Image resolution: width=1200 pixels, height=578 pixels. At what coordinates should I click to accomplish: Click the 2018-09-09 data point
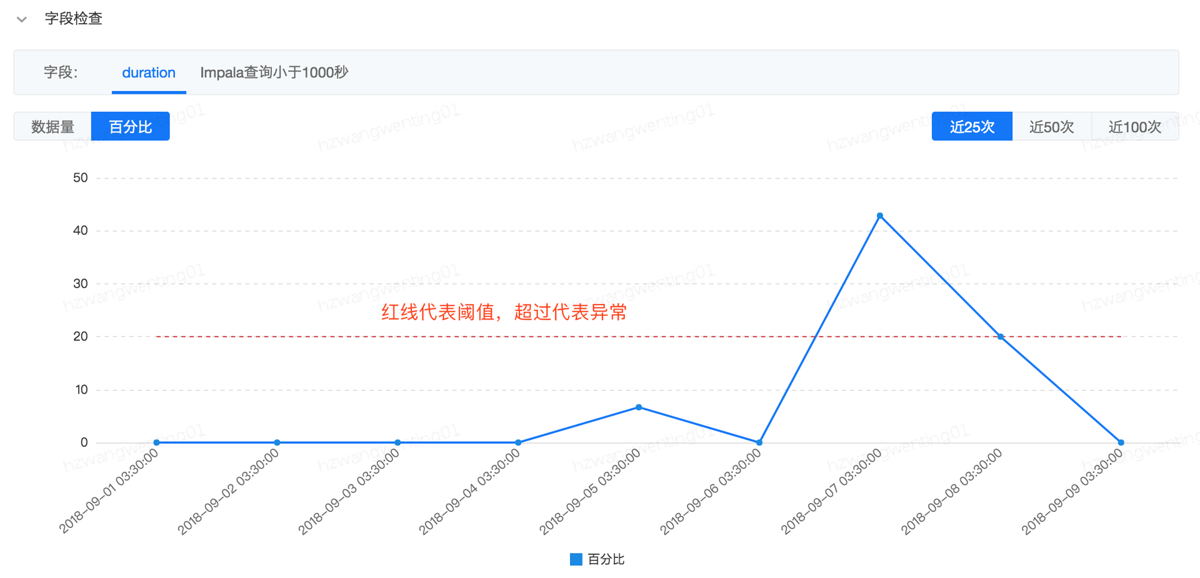coord(1121,442)
